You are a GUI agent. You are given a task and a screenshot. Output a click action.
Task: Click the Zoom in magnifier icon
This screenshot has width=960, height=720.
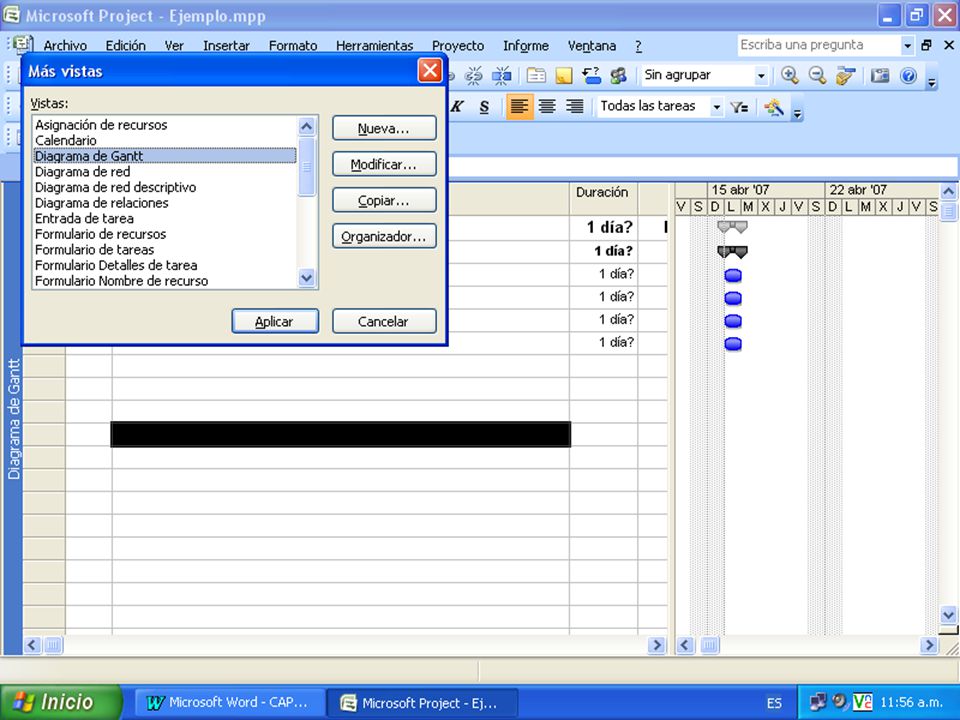(790, 75)
